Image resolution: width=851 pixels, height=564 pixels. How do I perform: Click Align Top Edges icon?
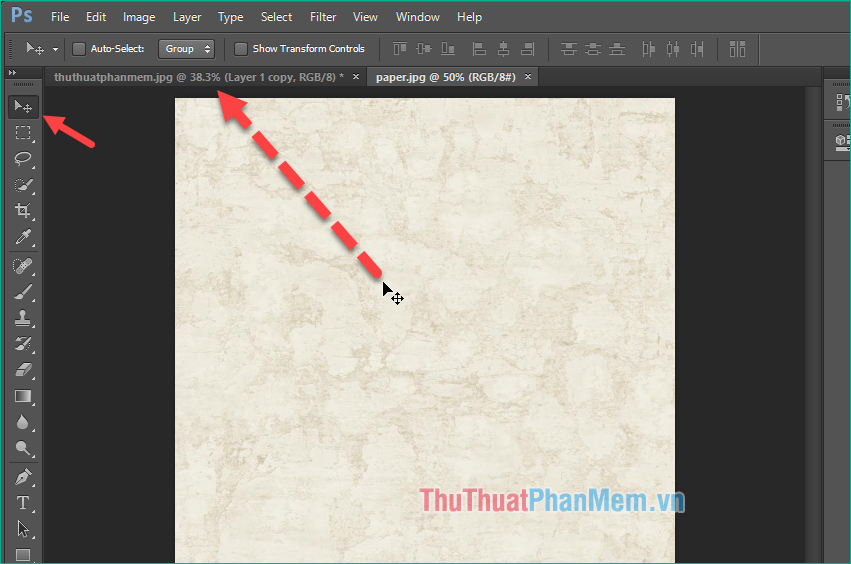400,49
